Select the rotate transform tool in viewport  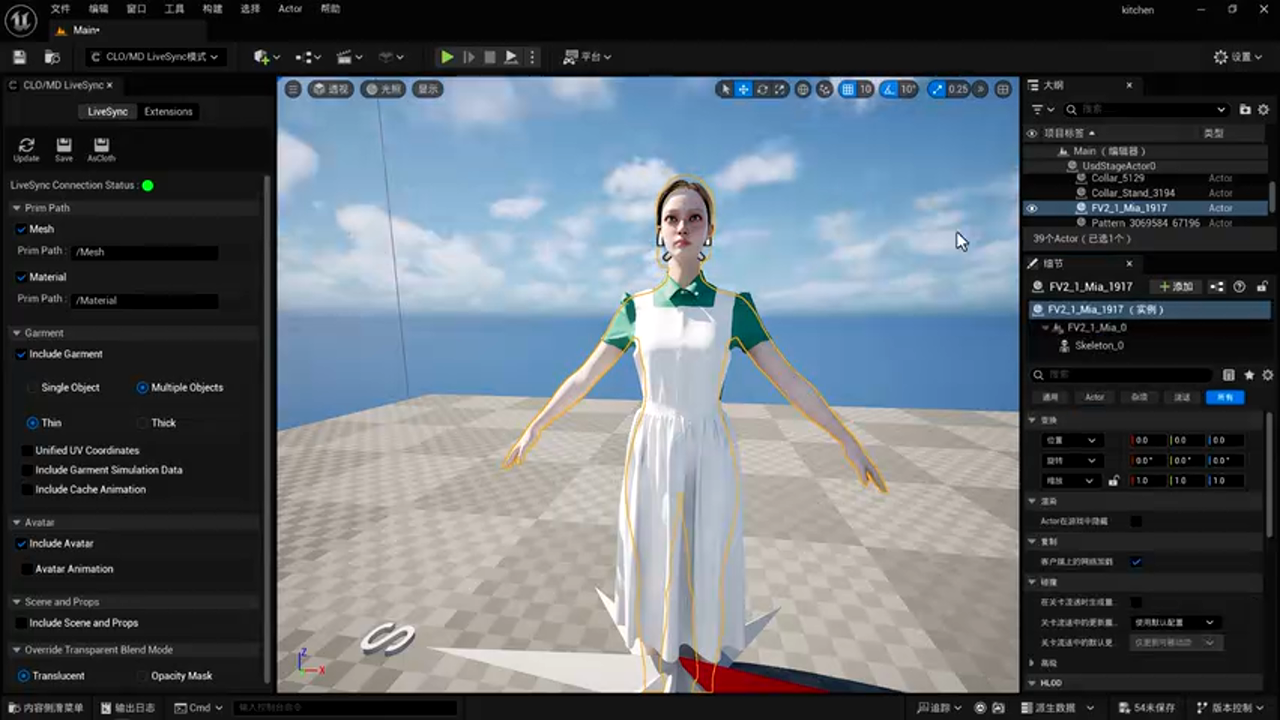(762, 89)
